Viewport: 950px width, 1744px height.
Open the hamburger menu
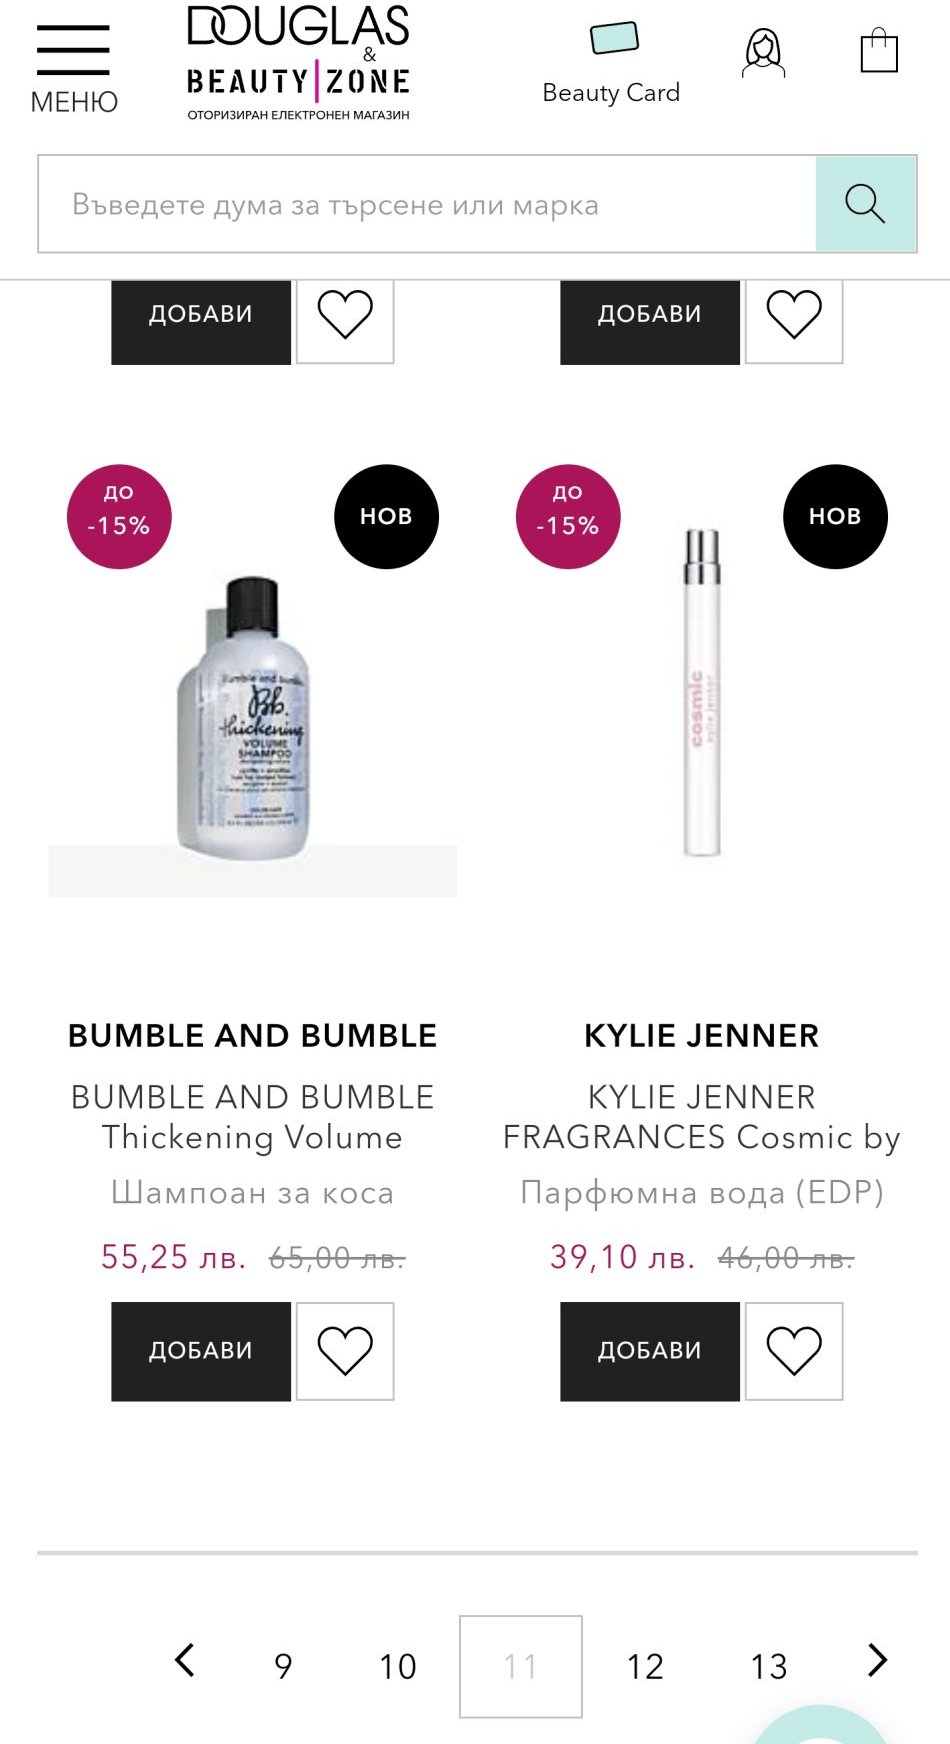tap(73, 67)
